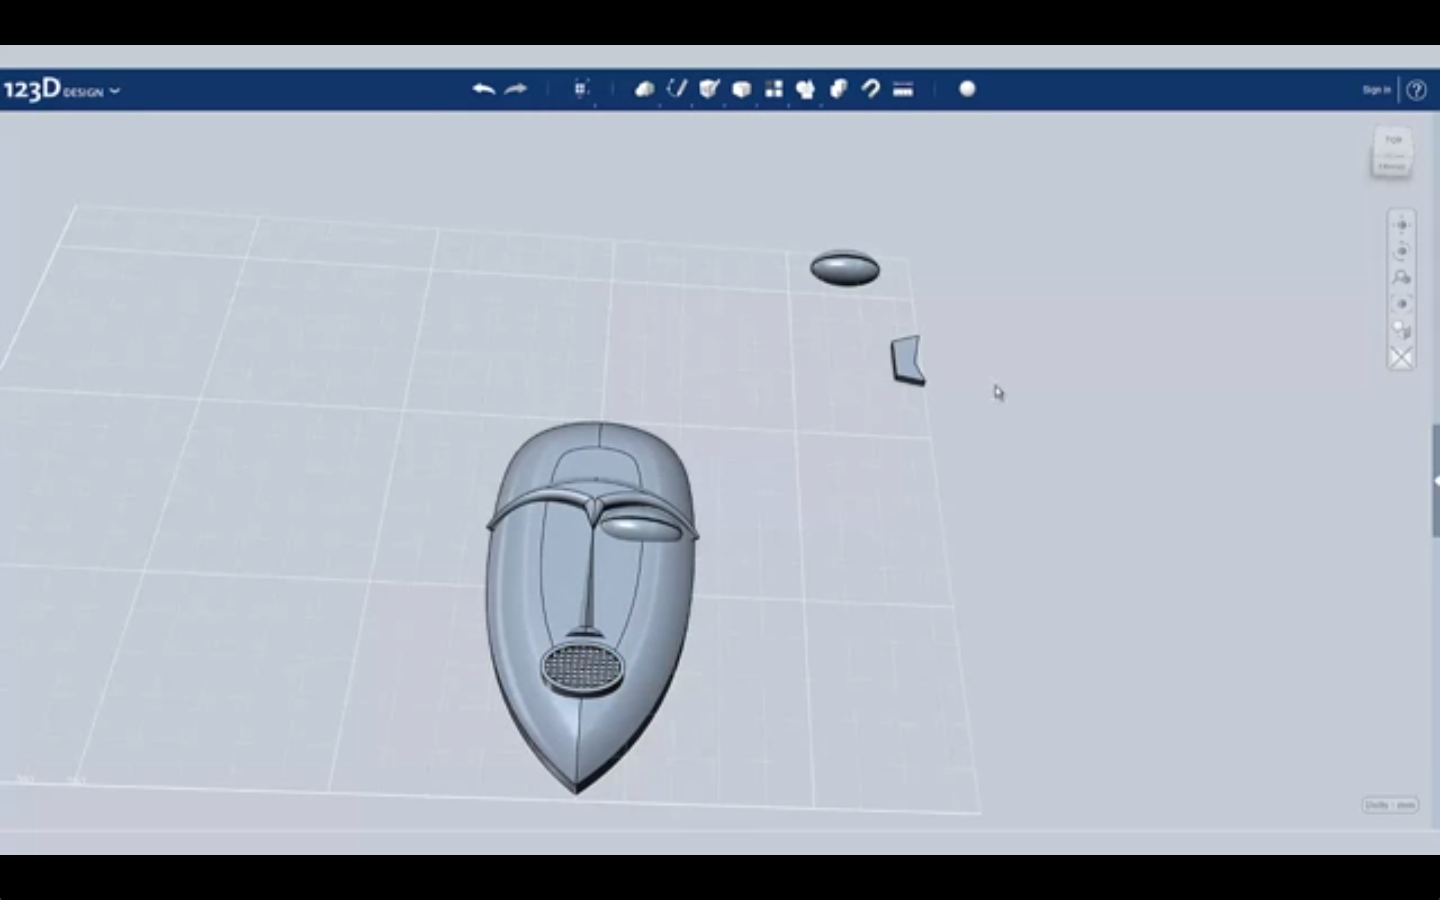Click the mesh mouth on mask
The height and width of the screenshot is (900, 1440).
click(583, 667)
